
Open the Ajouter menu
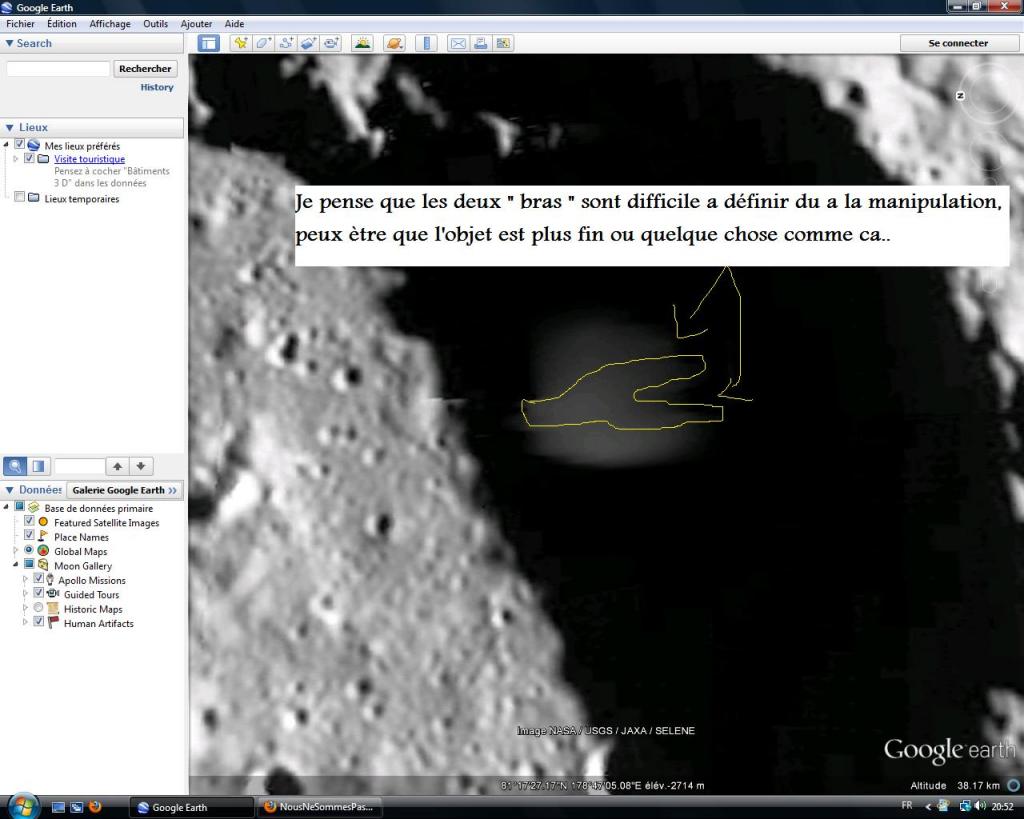tap(196, 24)
